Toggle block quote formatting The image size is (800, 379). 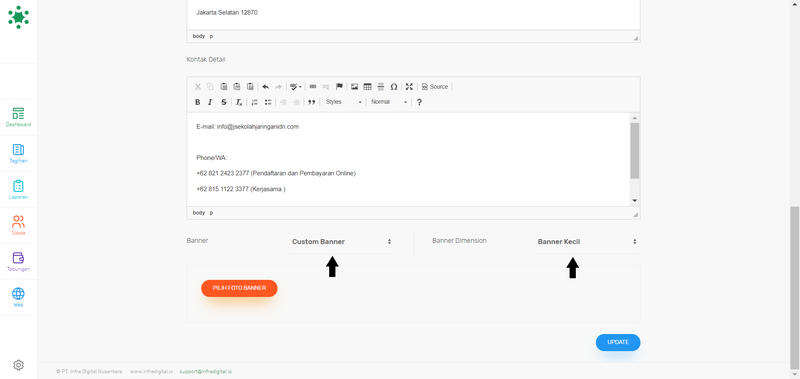[312, 102]
